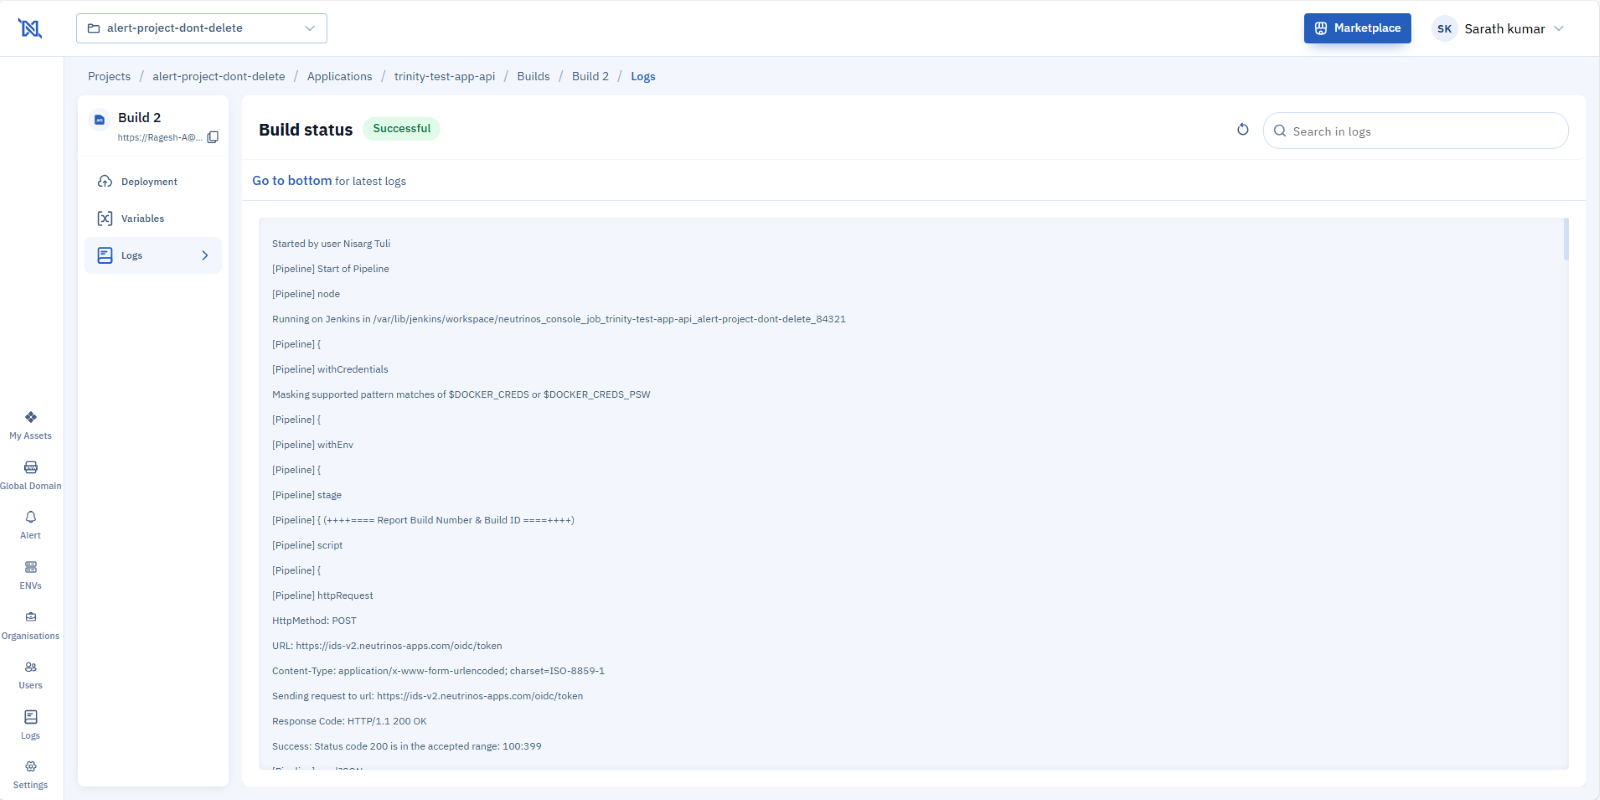The height and width of the screenshot is (800, 1600).
Task: Click '[Pipeline] script' log line
Action: 307,545
